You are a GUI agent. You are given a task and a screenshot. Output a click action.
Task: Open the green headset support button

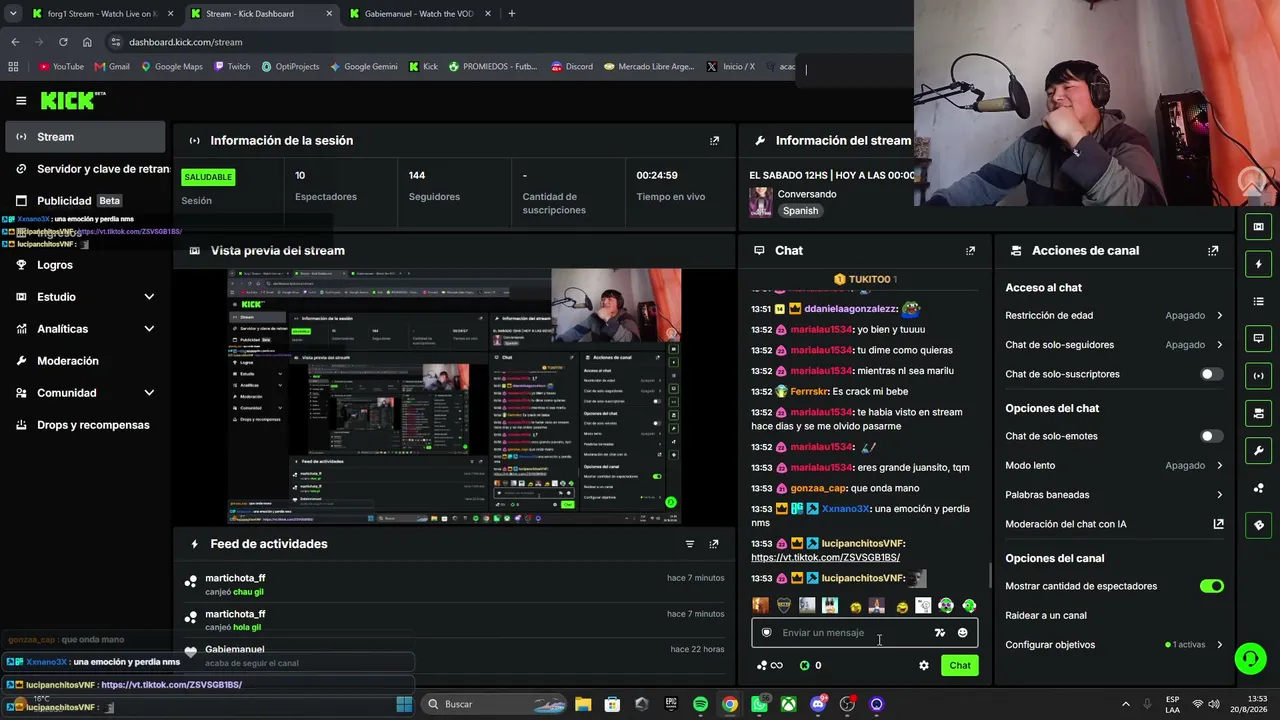[1250, 658]
